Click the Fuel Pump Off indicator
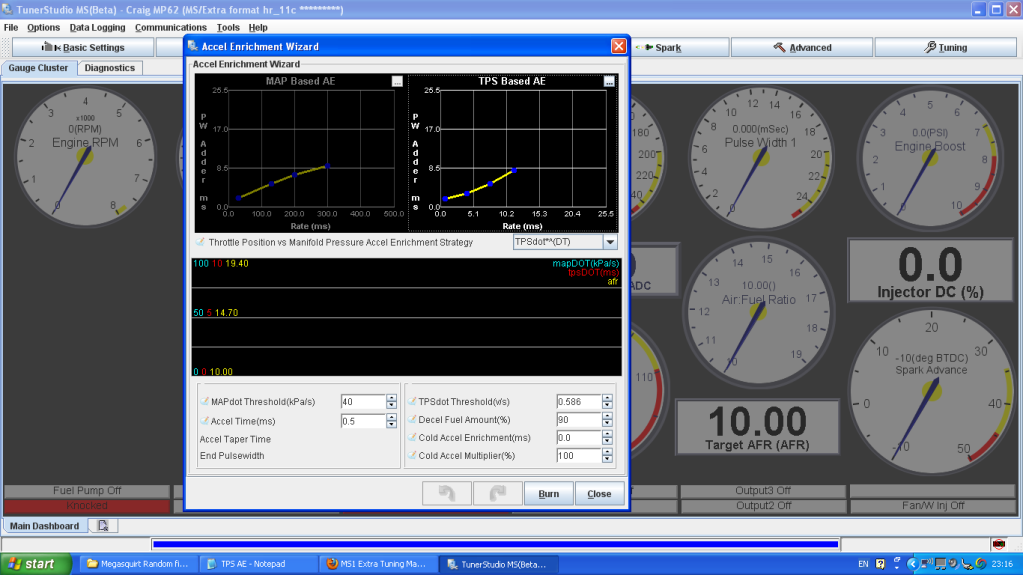The width and height of the screenshot is (1023, 575). [x=87, y=490]
